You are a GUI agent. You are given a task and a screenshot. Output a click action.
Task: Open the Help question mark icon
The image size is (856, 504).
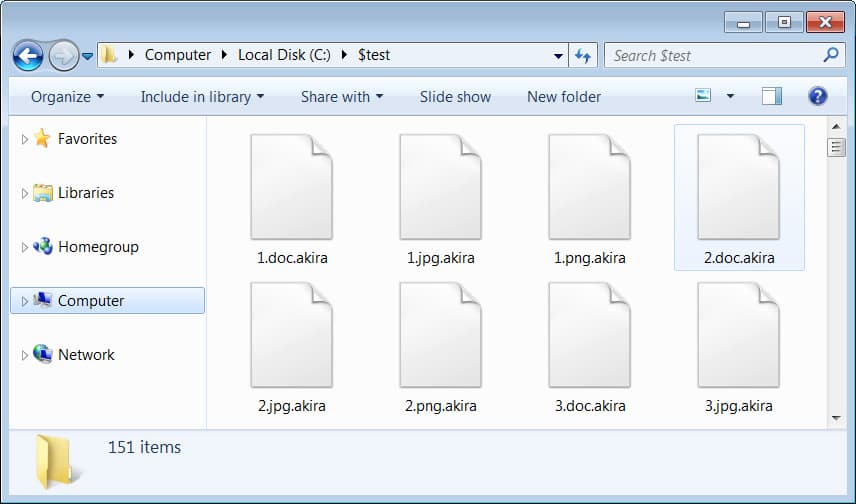pyautogui.click(x=817, y=97)
